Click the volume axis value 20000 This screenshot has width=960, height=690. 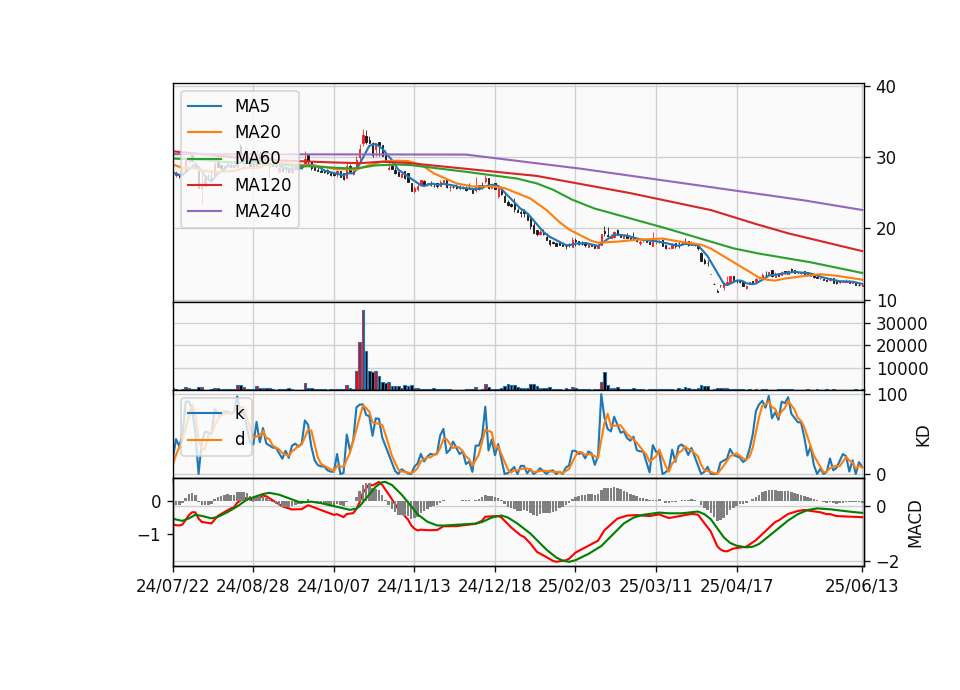pos(902,346)
